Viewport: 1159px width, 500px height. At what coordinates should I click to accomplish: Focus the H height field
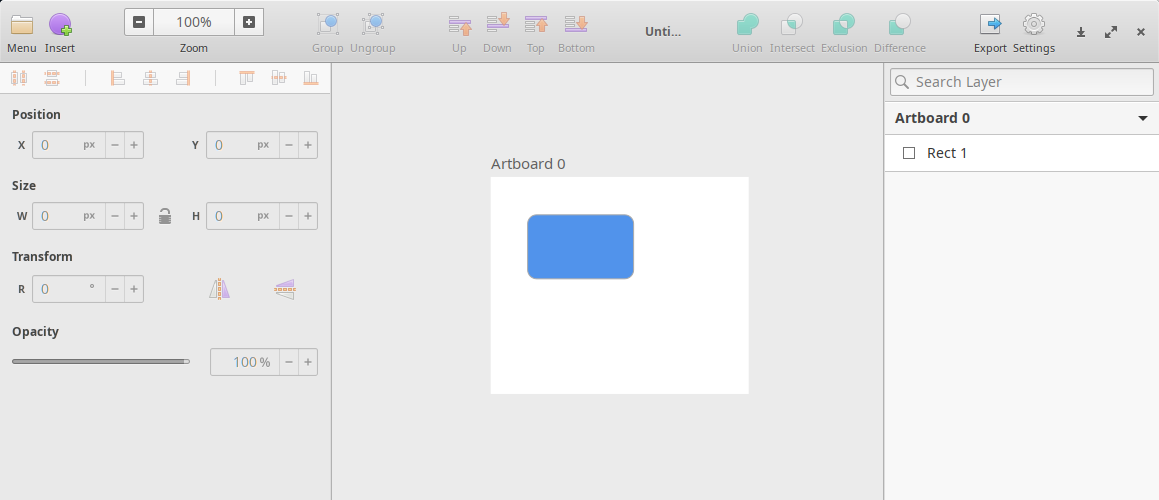click(242, 216)
